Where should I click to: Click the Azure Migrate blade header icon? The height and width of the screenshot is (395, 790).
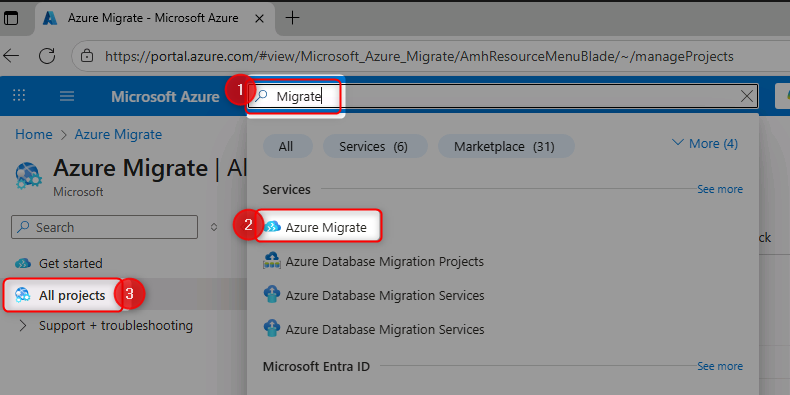[28, 177]
